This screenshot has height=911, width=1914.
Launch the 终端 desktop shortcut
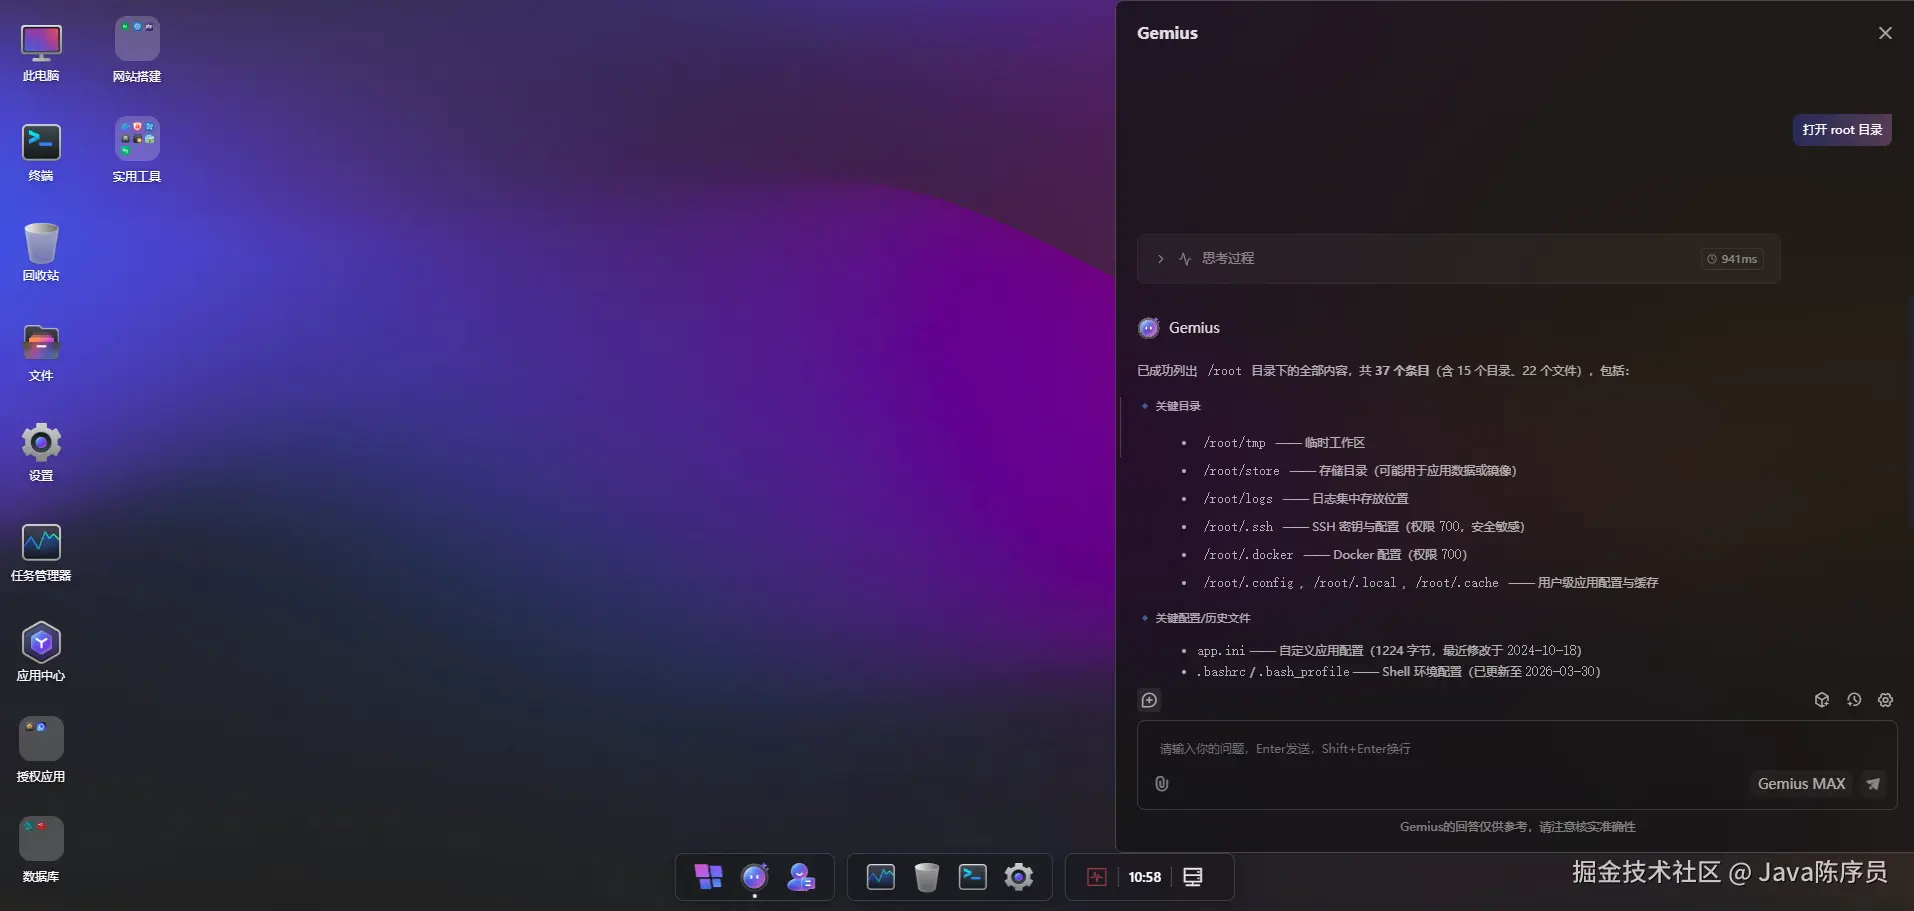[x=41, y=152]
